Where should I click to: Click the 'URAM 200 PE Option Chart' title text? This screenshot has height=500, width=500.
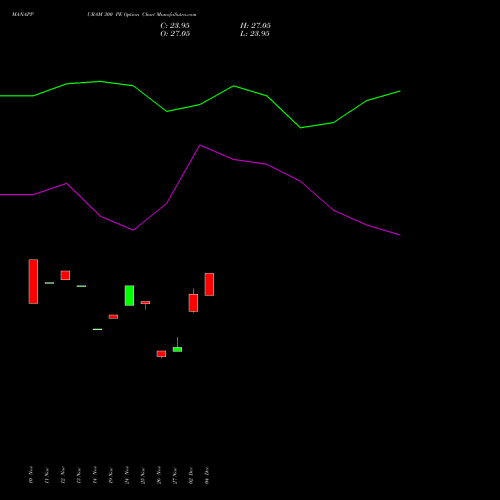click(x=120, y=14)
